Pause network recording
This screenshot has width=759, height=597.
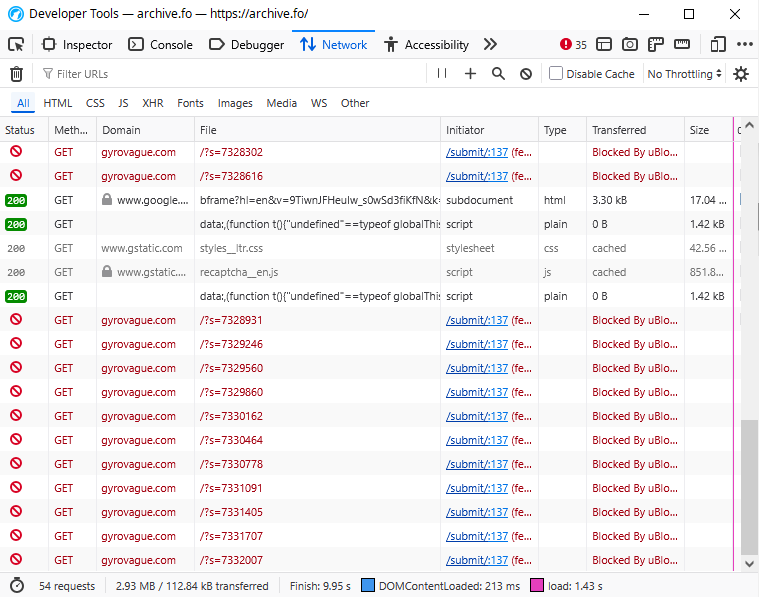click(x=442, y=74)
